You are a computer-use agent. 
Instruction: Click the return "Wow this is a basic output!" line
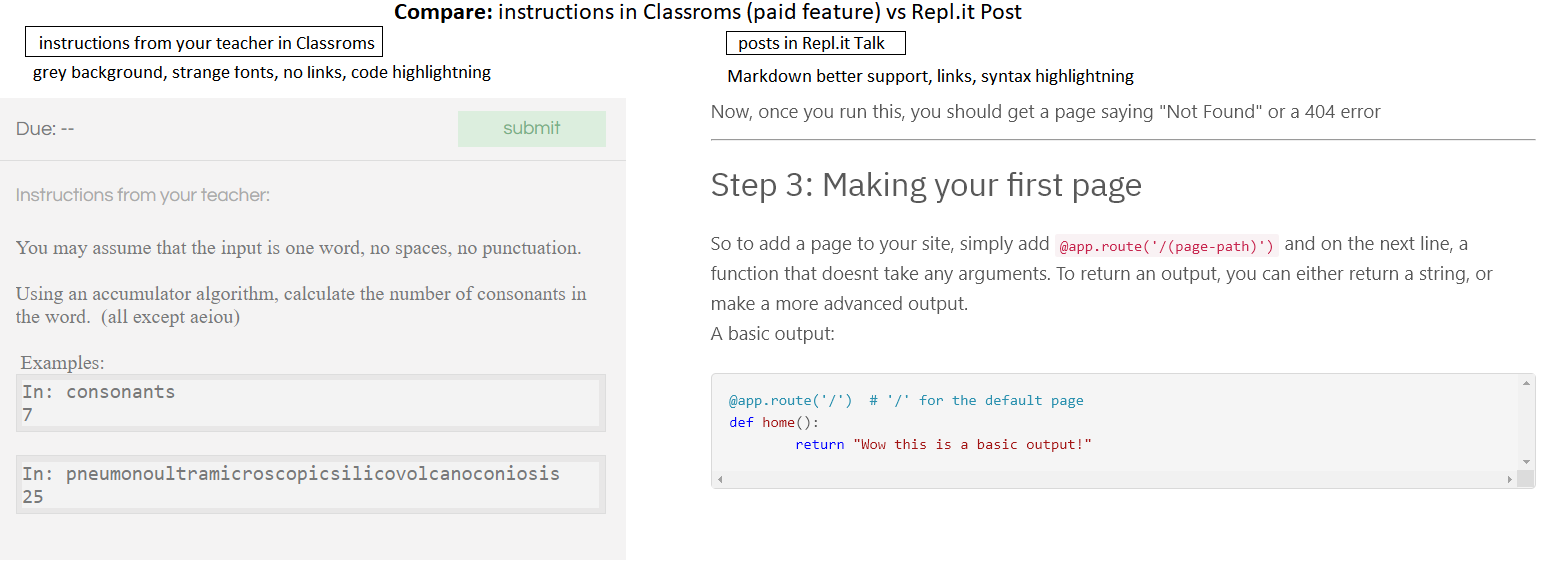pyautogui.click(x=943, y=444)
